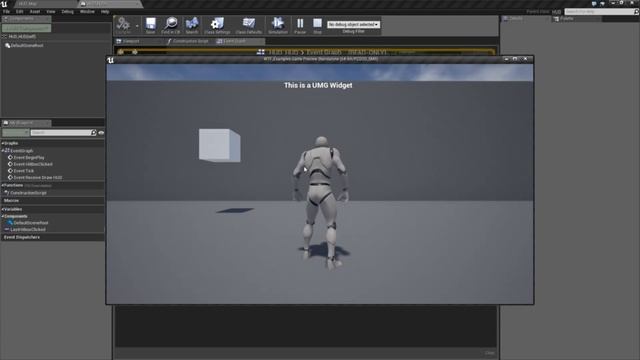Click graph navigation back arrow icon

121,52
